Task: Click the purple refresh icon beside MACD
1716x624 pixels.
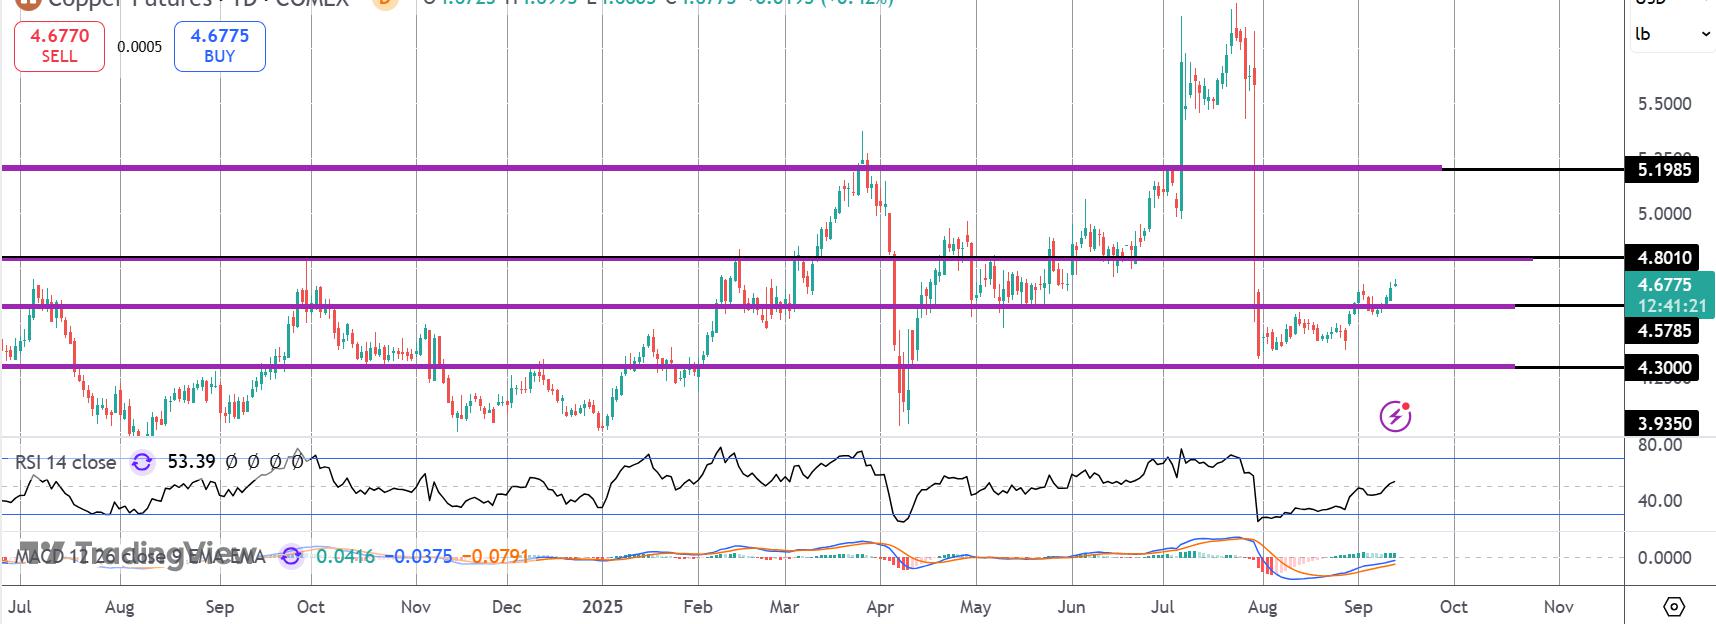Action: pos(291,556)
